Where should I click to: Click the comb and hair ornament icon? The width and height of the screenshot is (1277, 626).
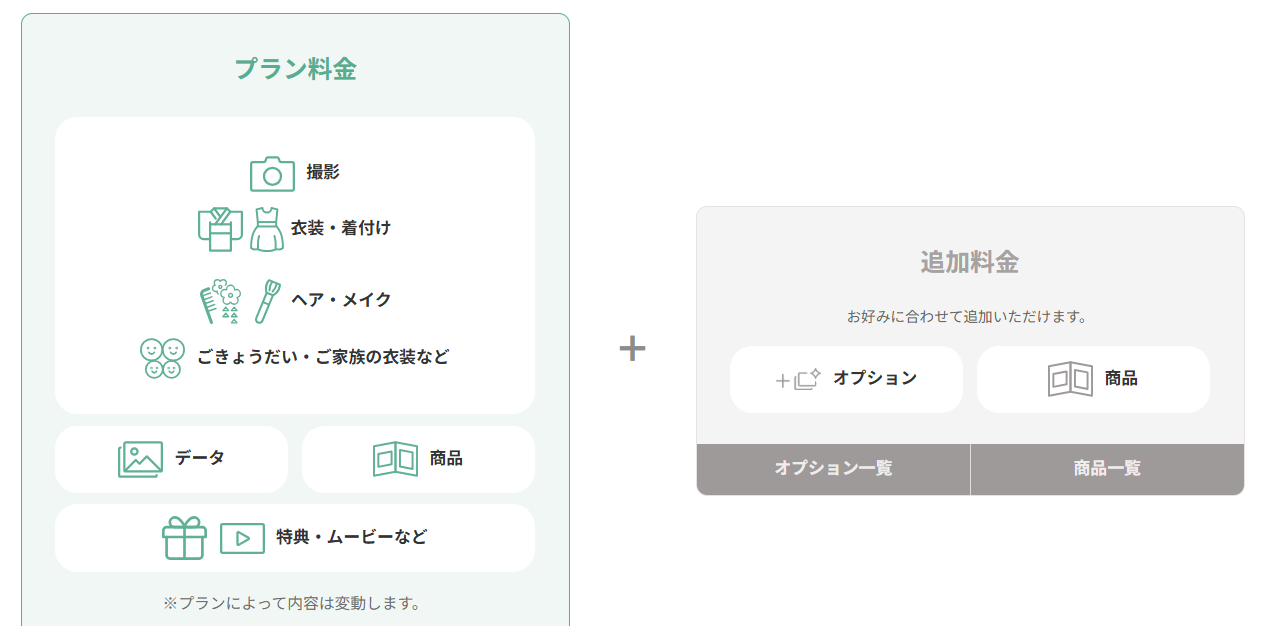pyautogui.click(x=221, y=300)
